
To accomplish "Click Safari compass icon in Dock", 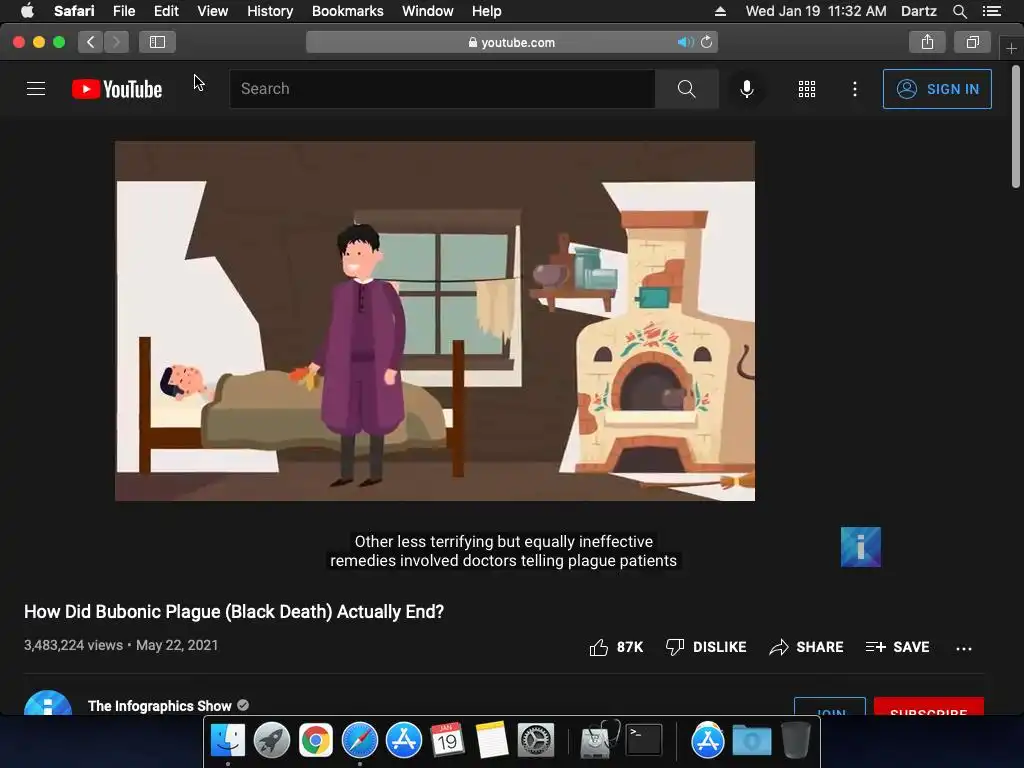I will [360, 741].
